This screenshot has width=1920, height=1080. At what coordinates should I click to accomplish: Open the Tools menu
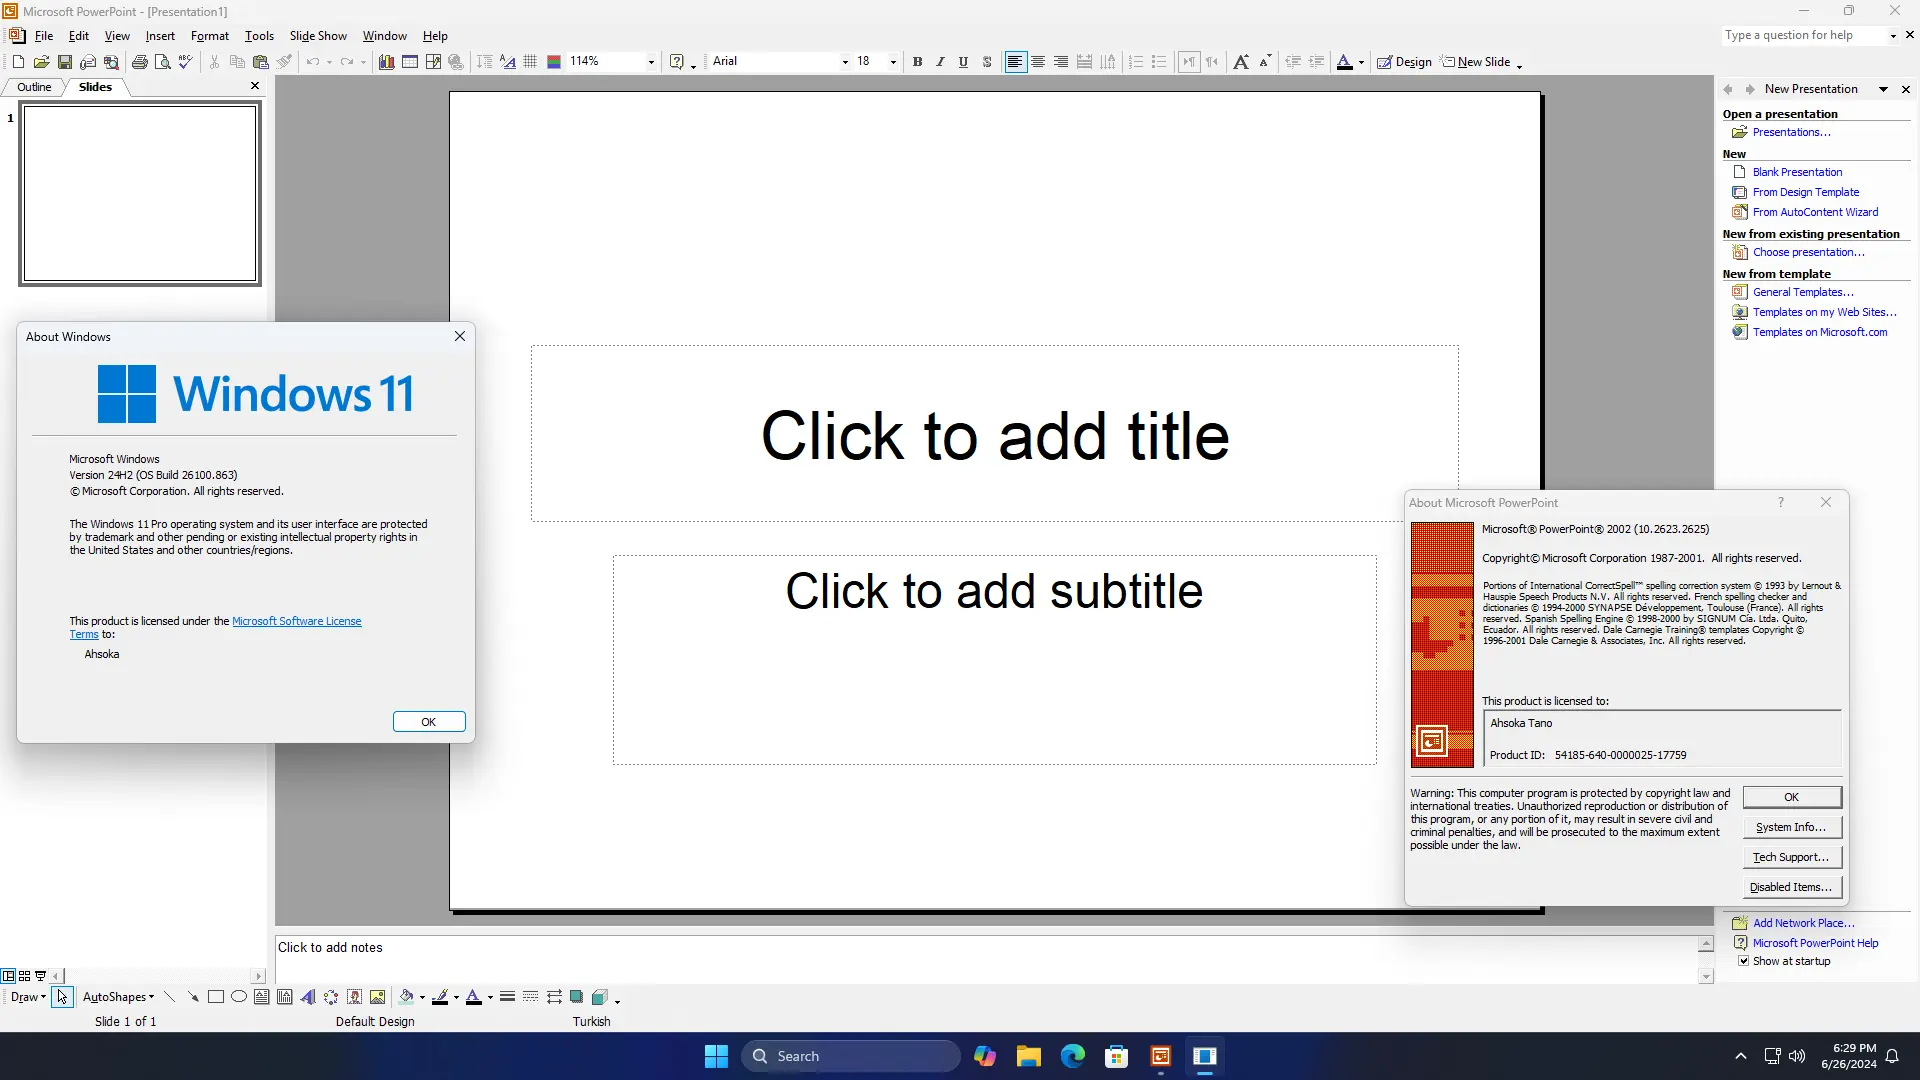tap(259, 36)
